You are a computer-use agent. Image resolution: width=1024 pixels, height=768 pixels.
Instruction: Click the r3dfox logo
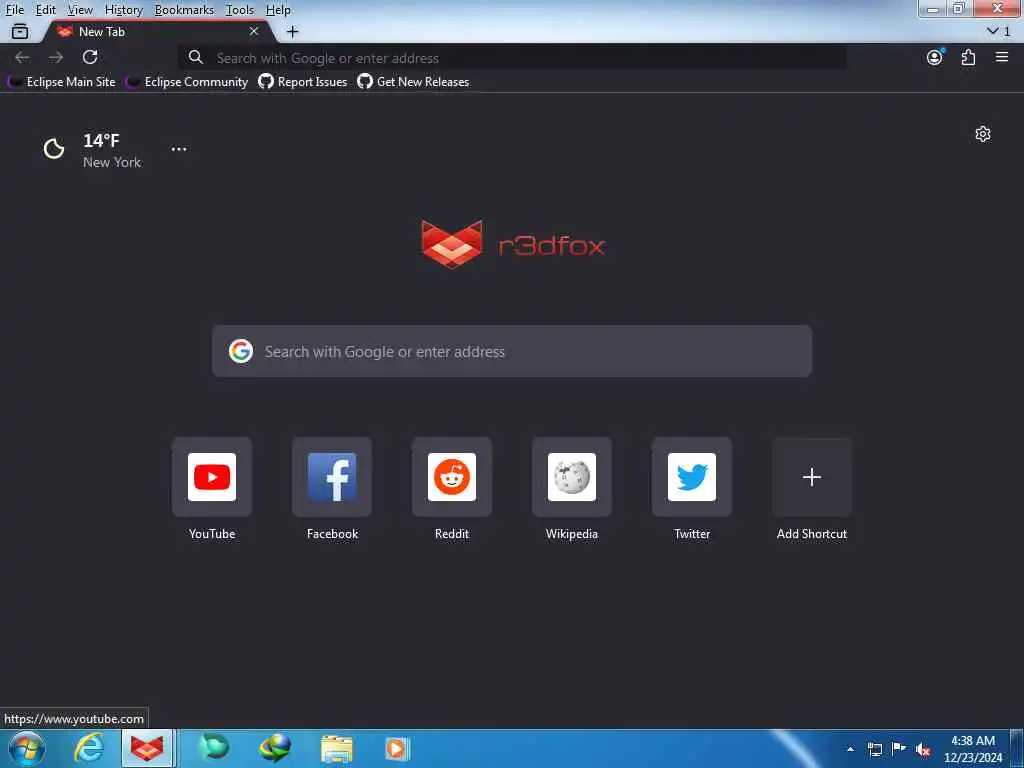click(x=513, y=245)
